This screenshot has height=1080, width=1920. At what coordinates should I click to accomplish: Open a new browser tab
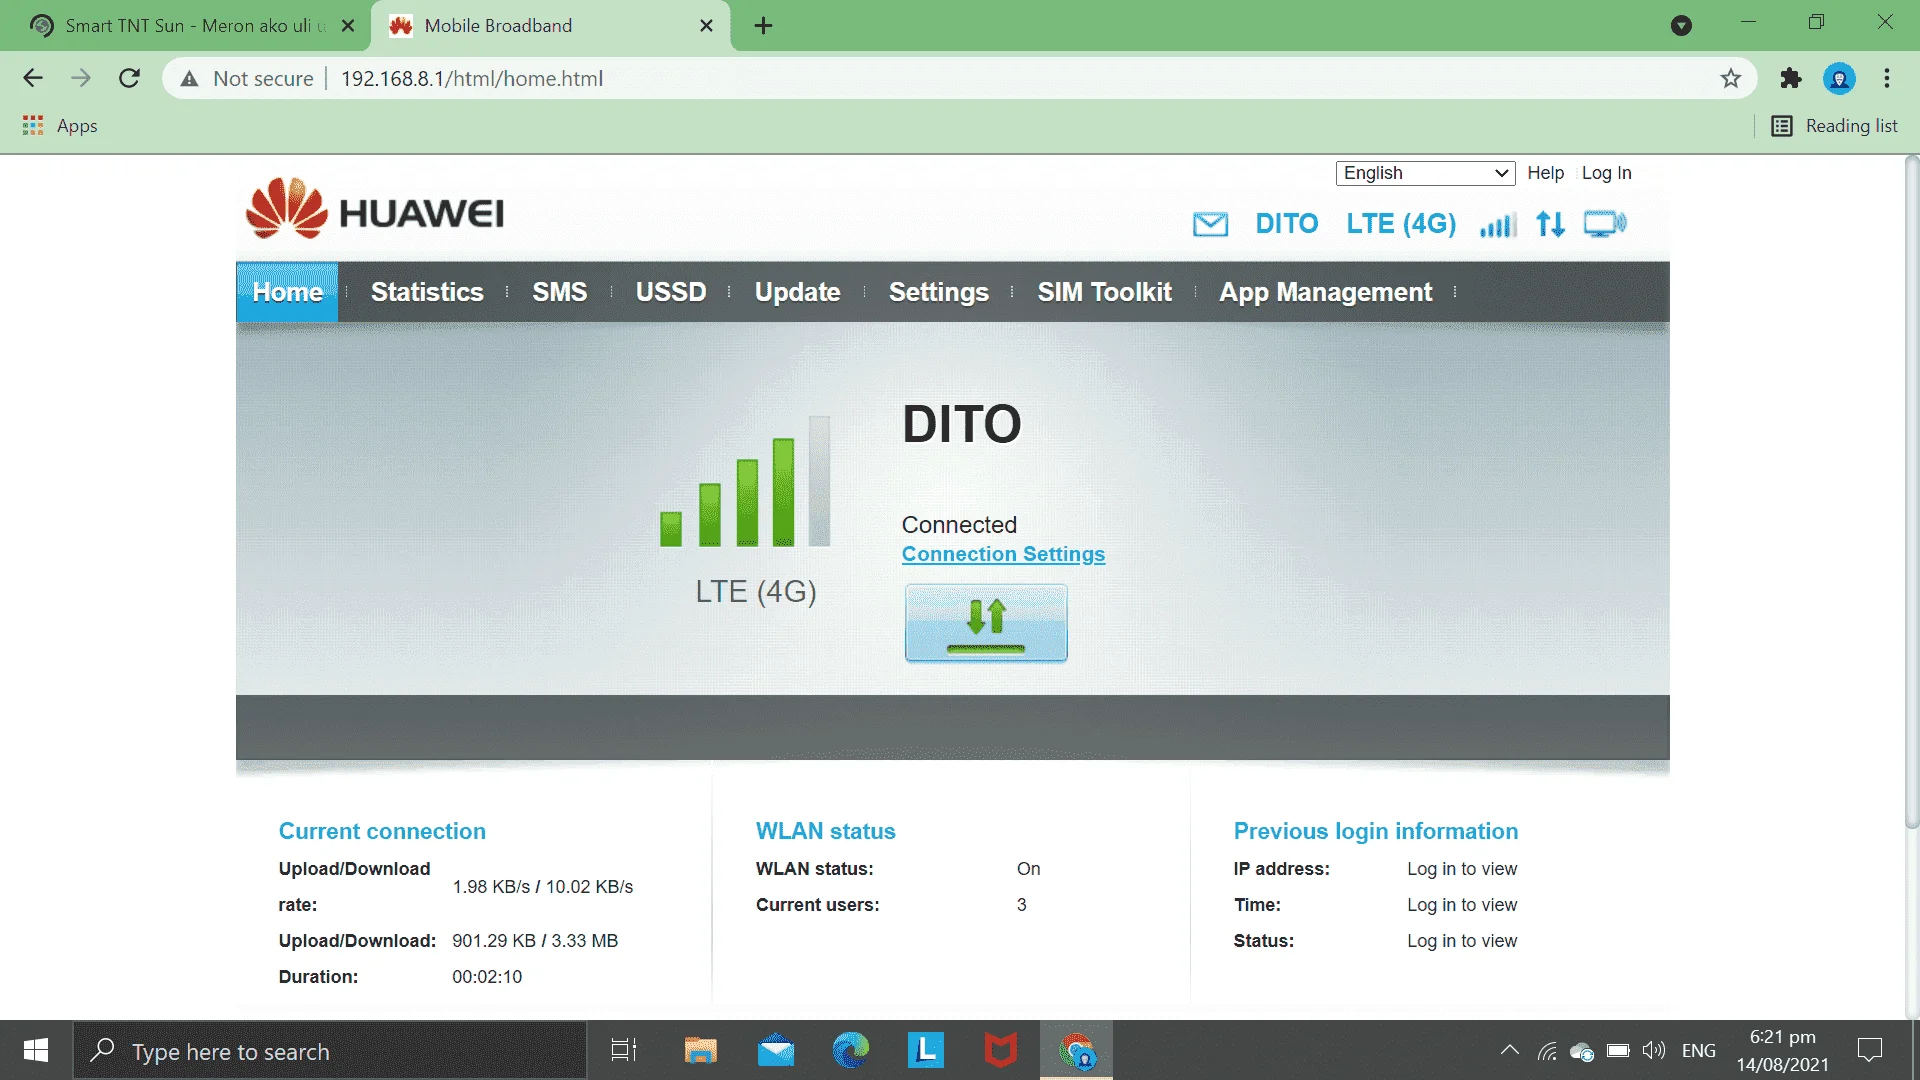[763, 26]
